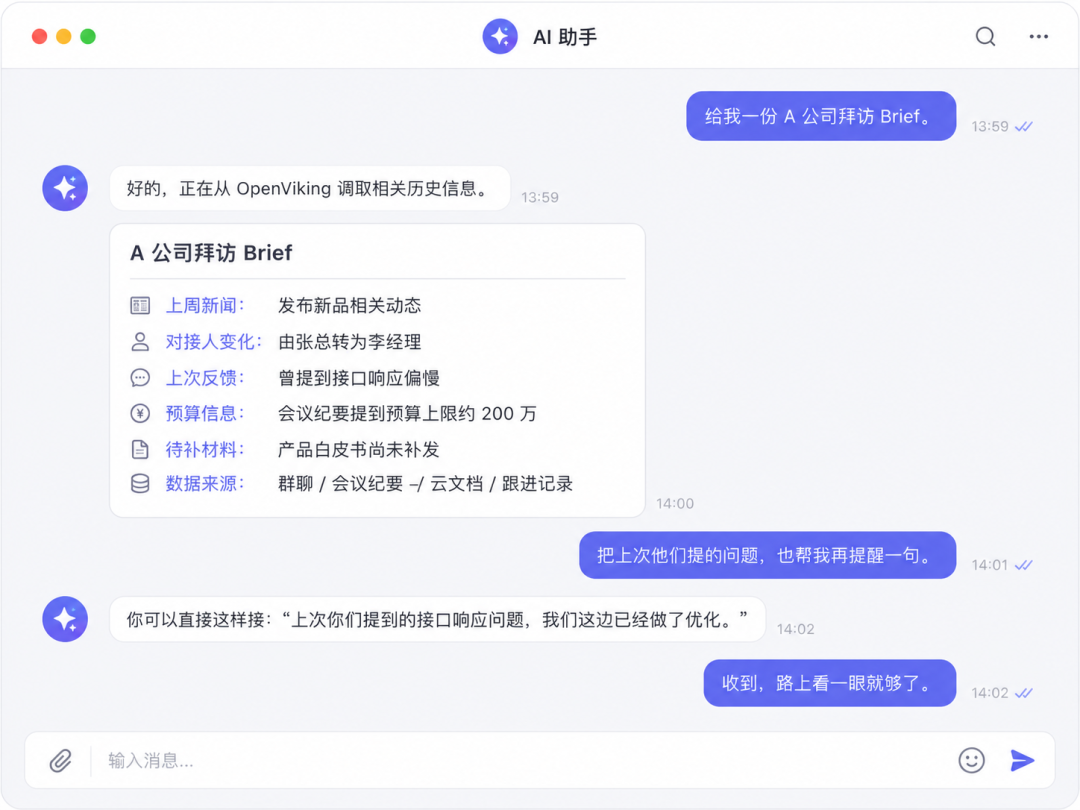Click the 14:01 timestamp
1080x810 pixels.
(989, 565)
